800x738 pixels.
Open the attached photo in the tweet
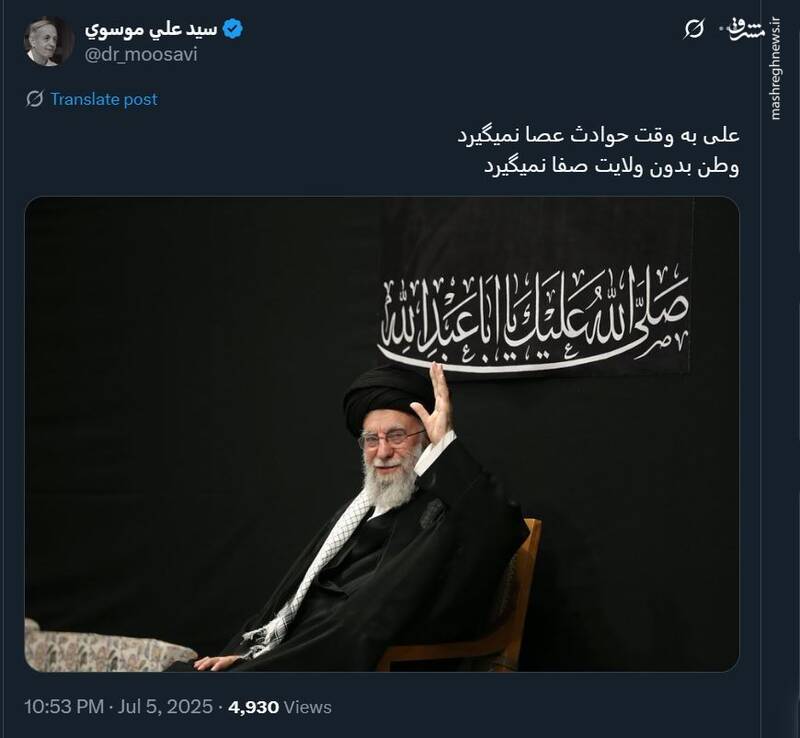click(x=382, y=434)
